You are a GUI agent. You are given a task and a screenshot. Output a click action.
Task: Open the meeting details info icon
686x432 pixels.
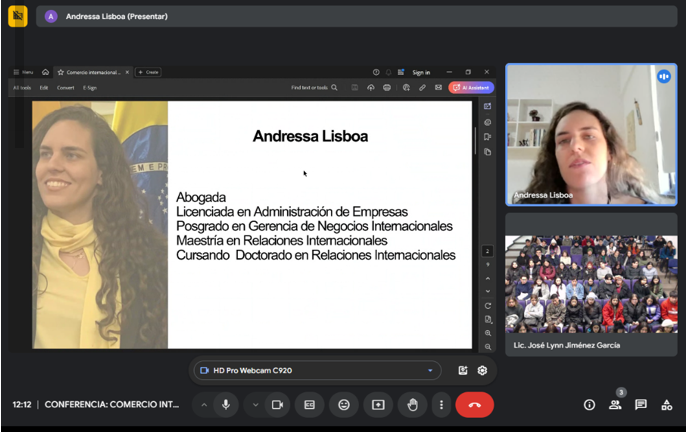click(589, 405)
